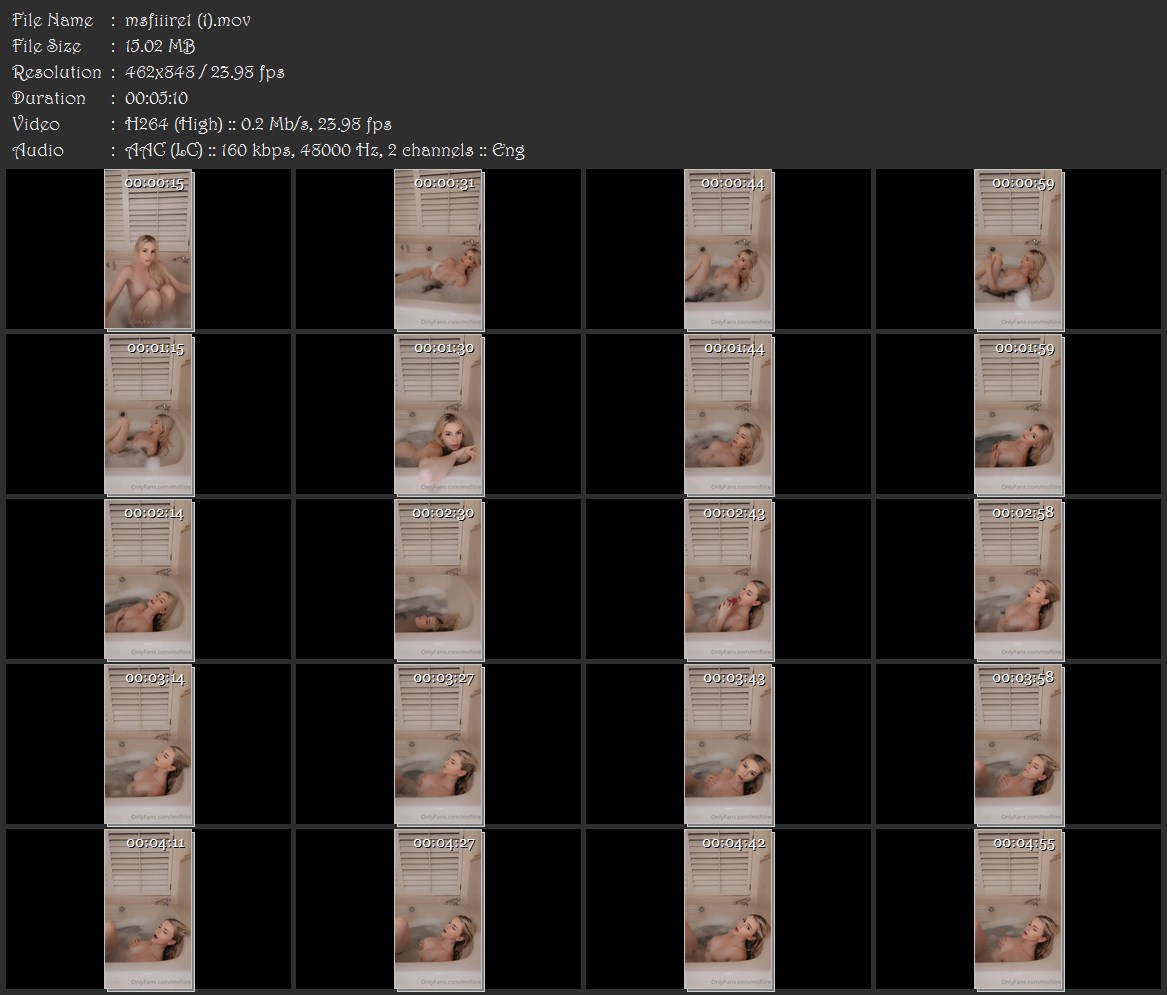
Task: Open the 00:01:30 thumbnail
Action: [439, 415]
